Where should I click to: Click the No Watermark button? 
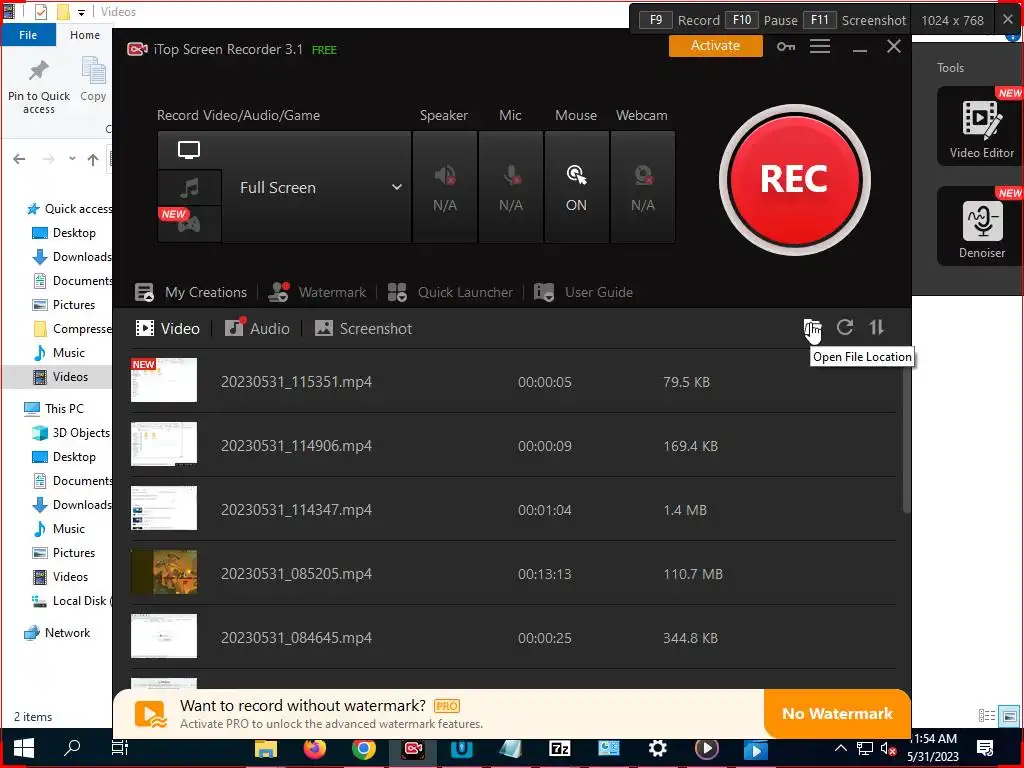pyautogui.click(x=837, y=714)
